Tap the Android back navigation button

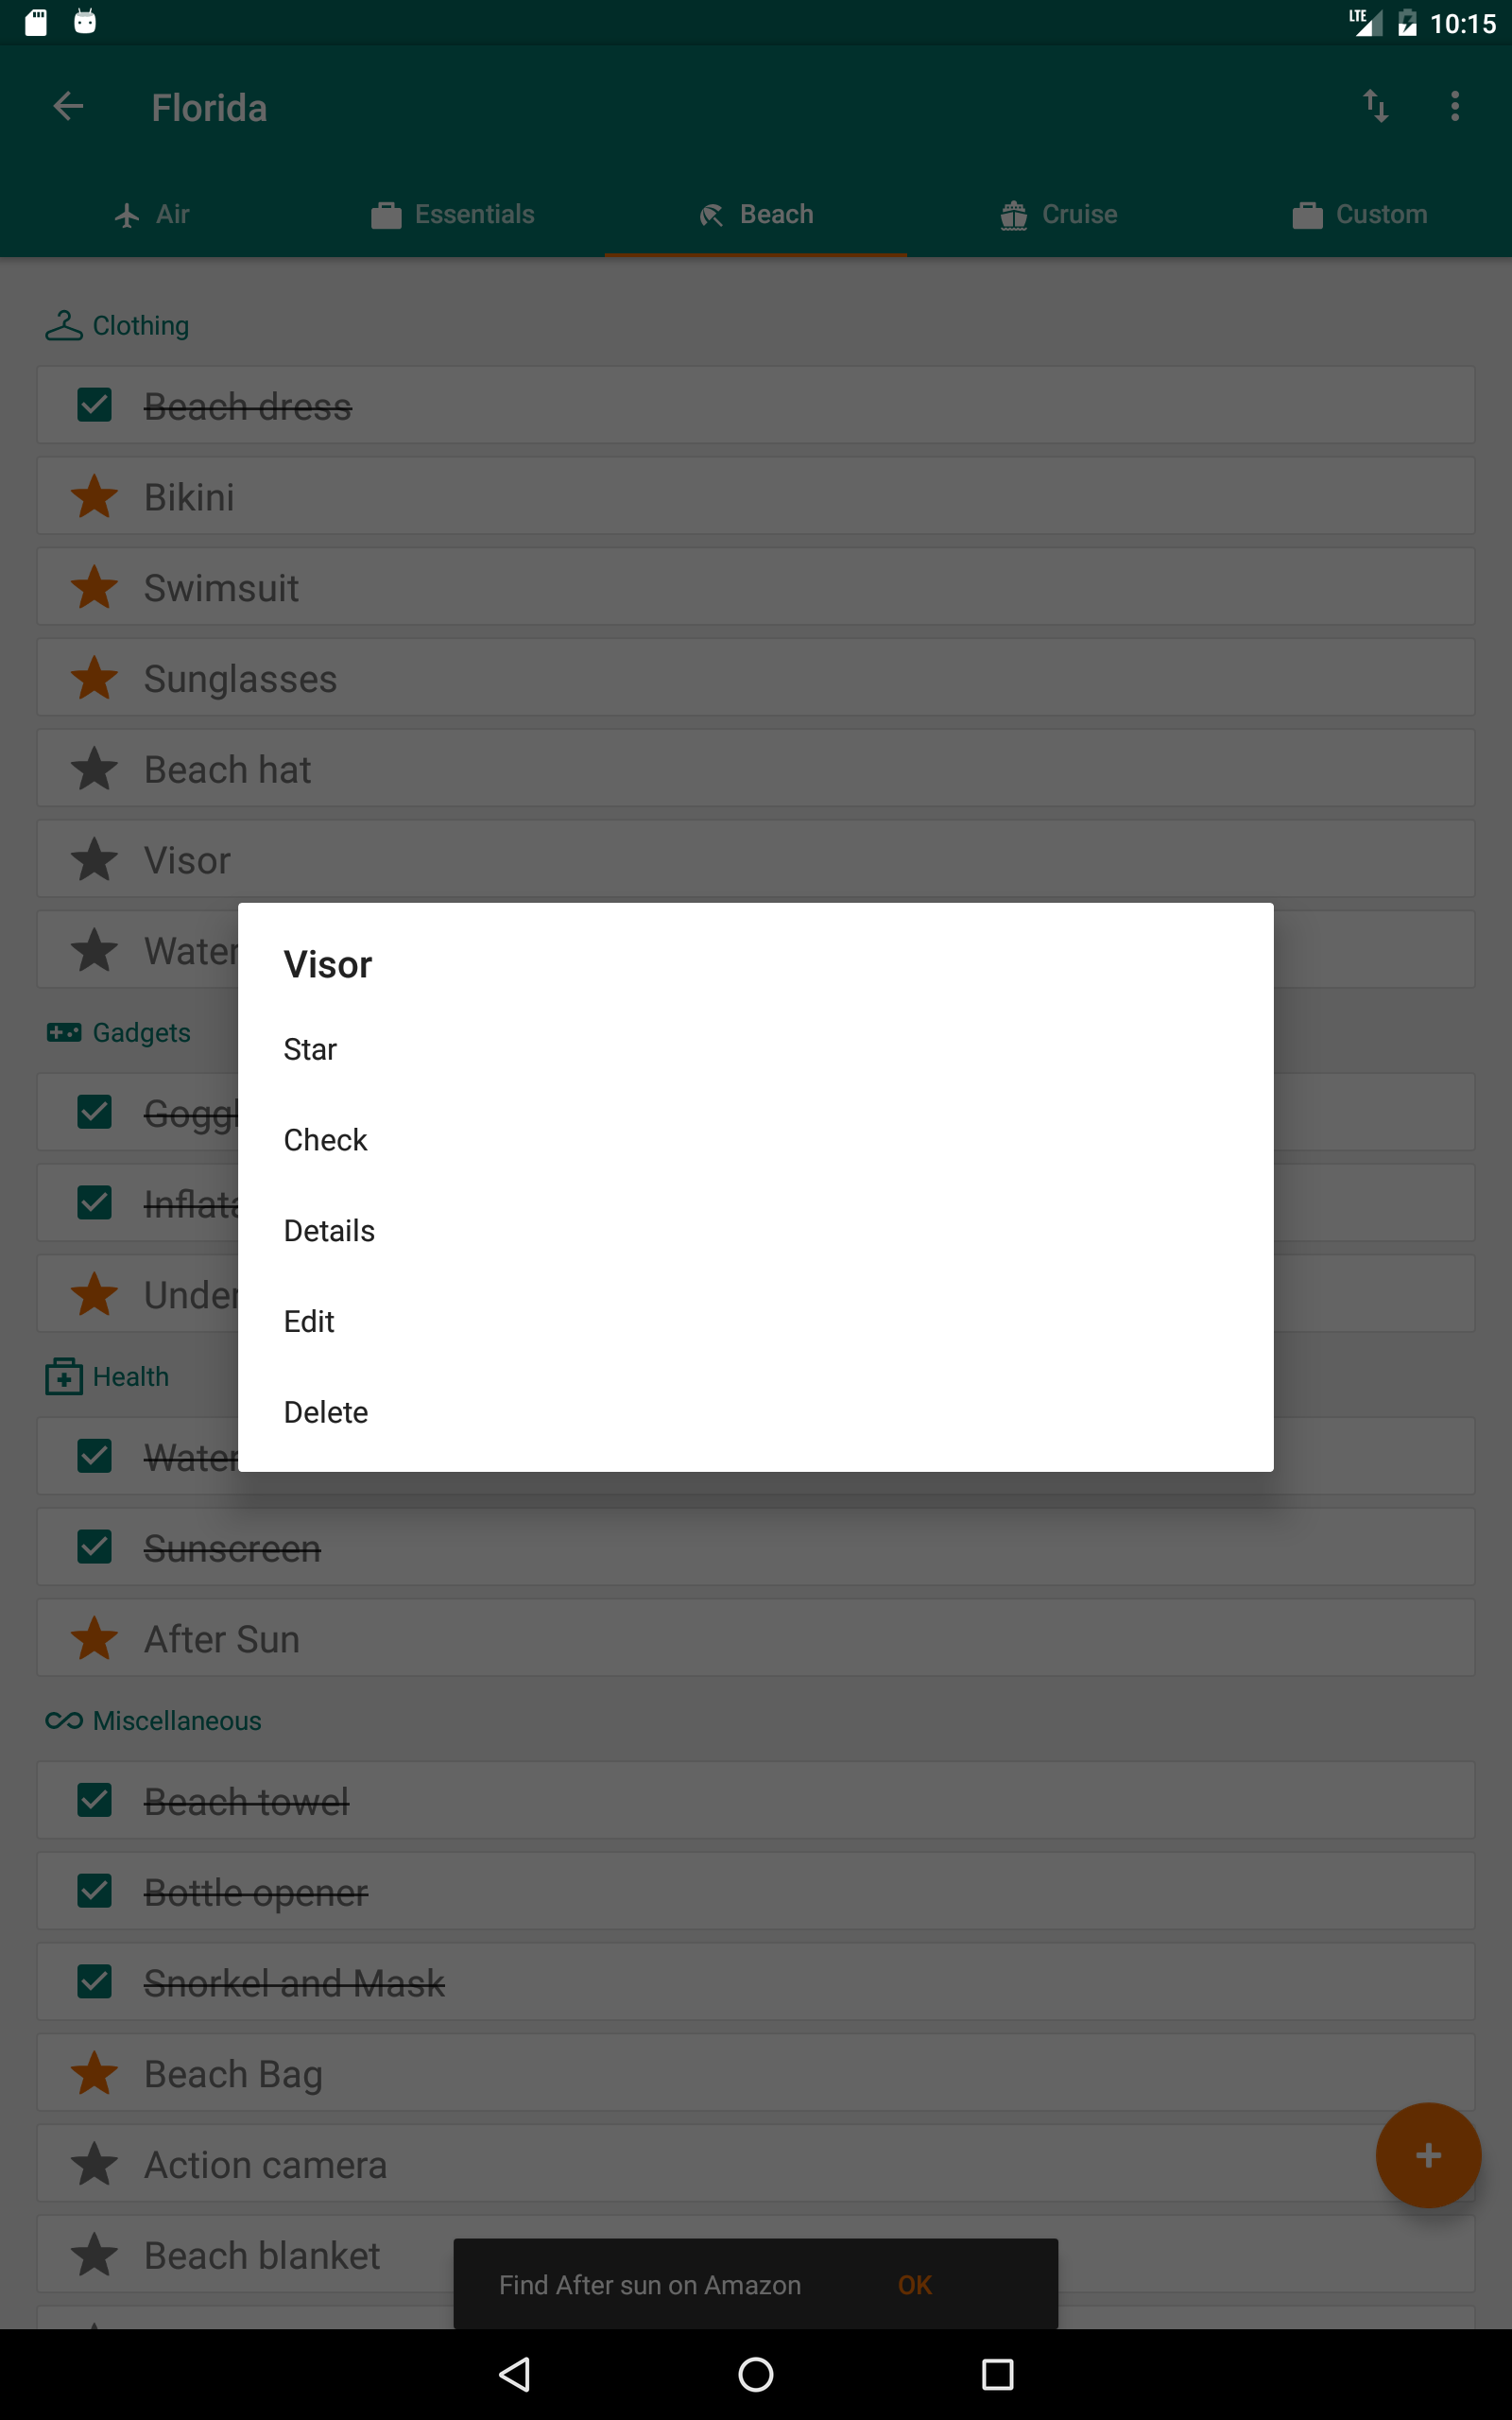point(514,2374)
